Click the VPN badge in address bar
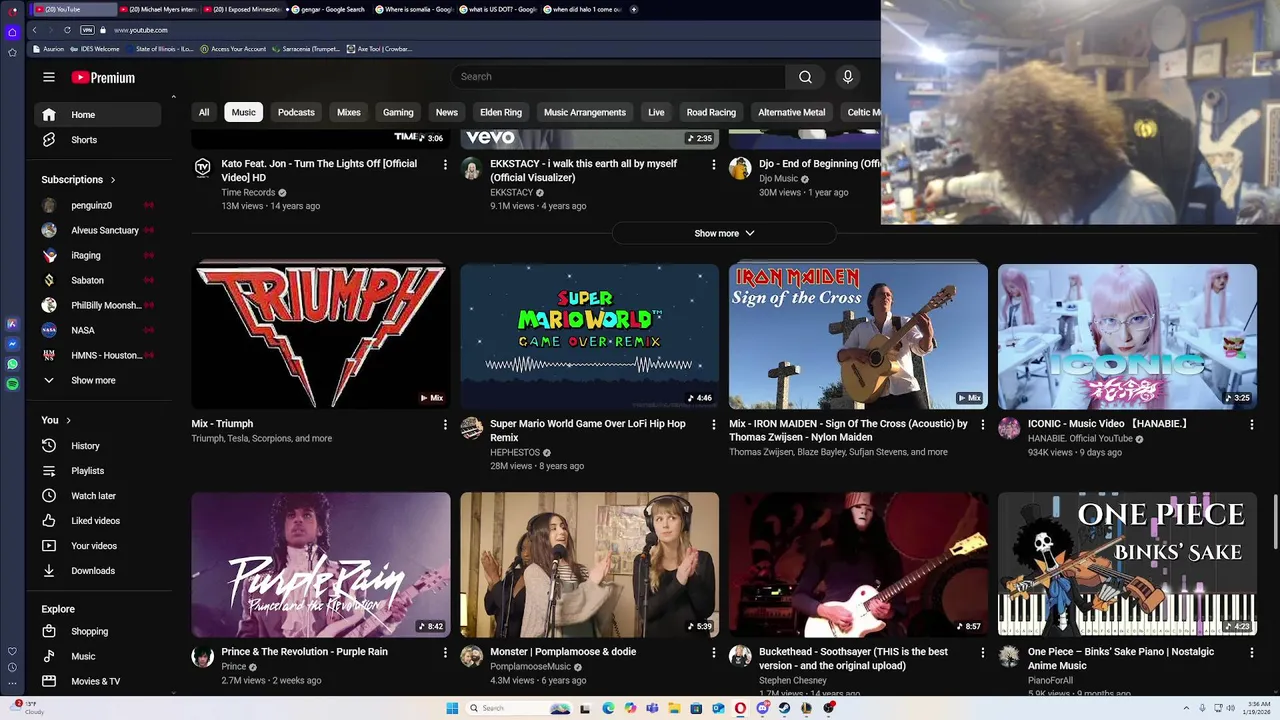The height and width of the screenshot is (720, 1280). click(87, 30)
